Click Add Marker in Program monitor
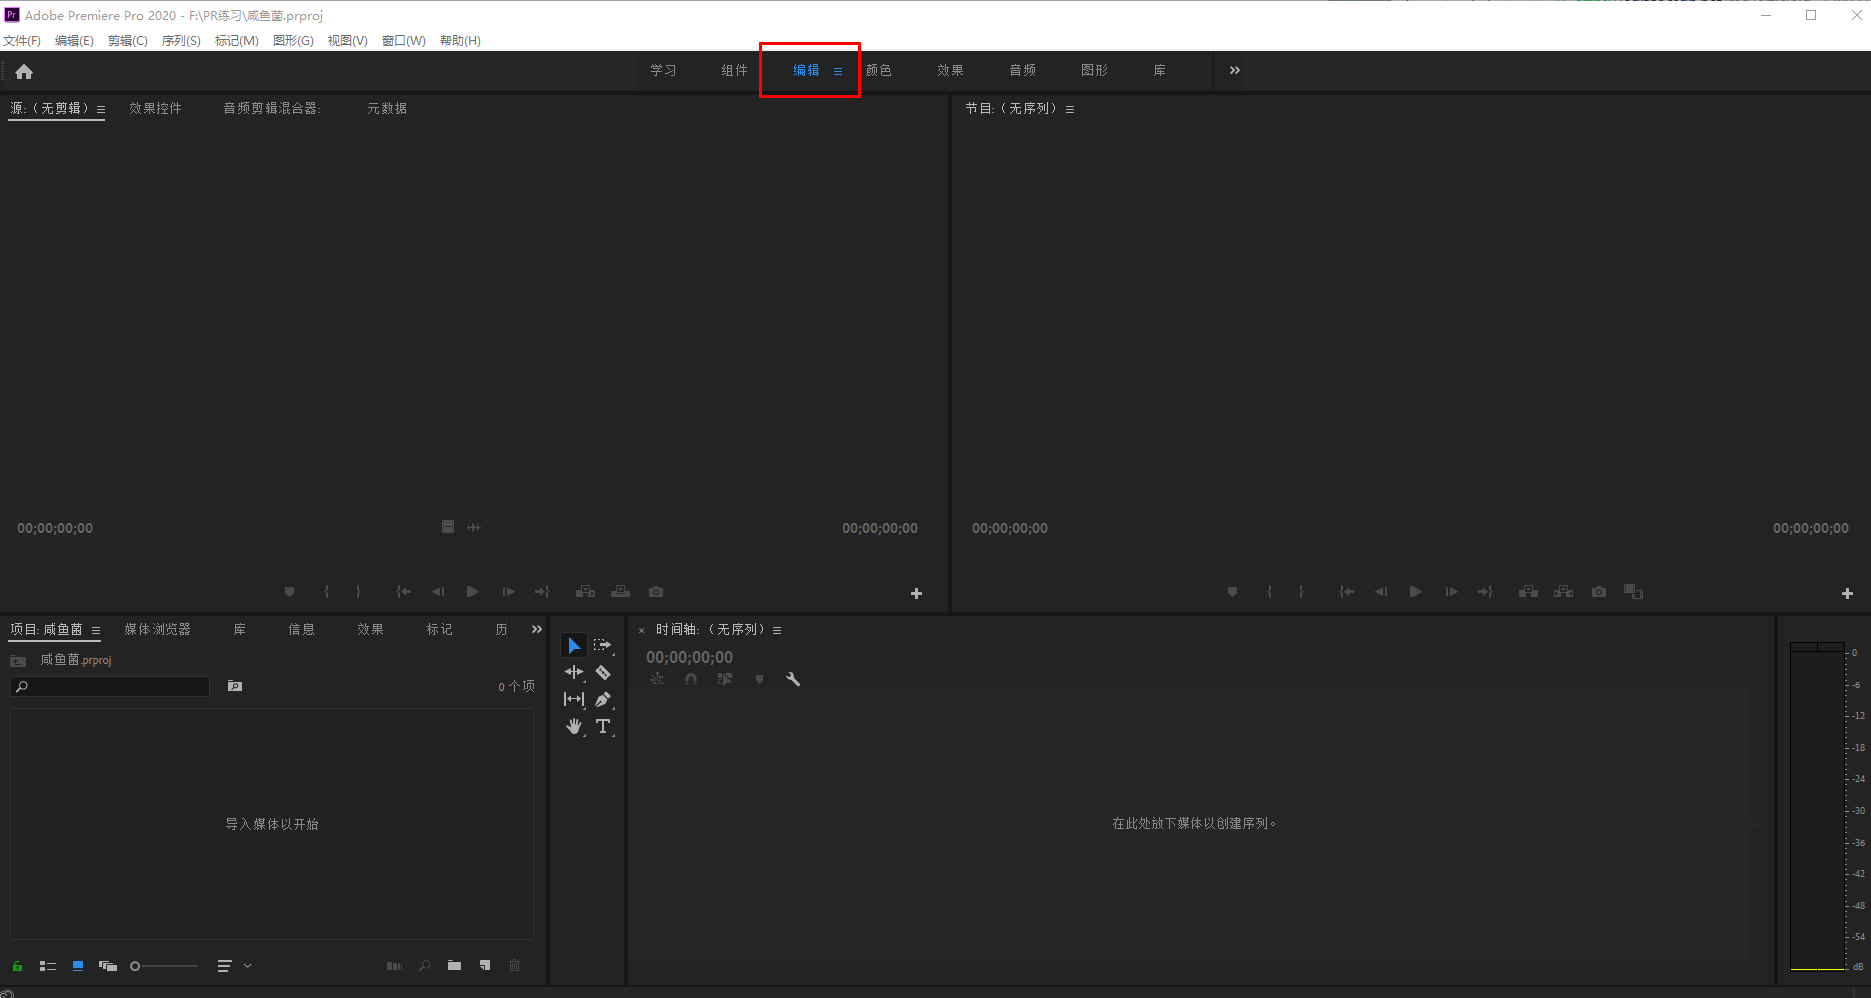The height and width of the screenshot is (998, 1871). (1233, 592)
